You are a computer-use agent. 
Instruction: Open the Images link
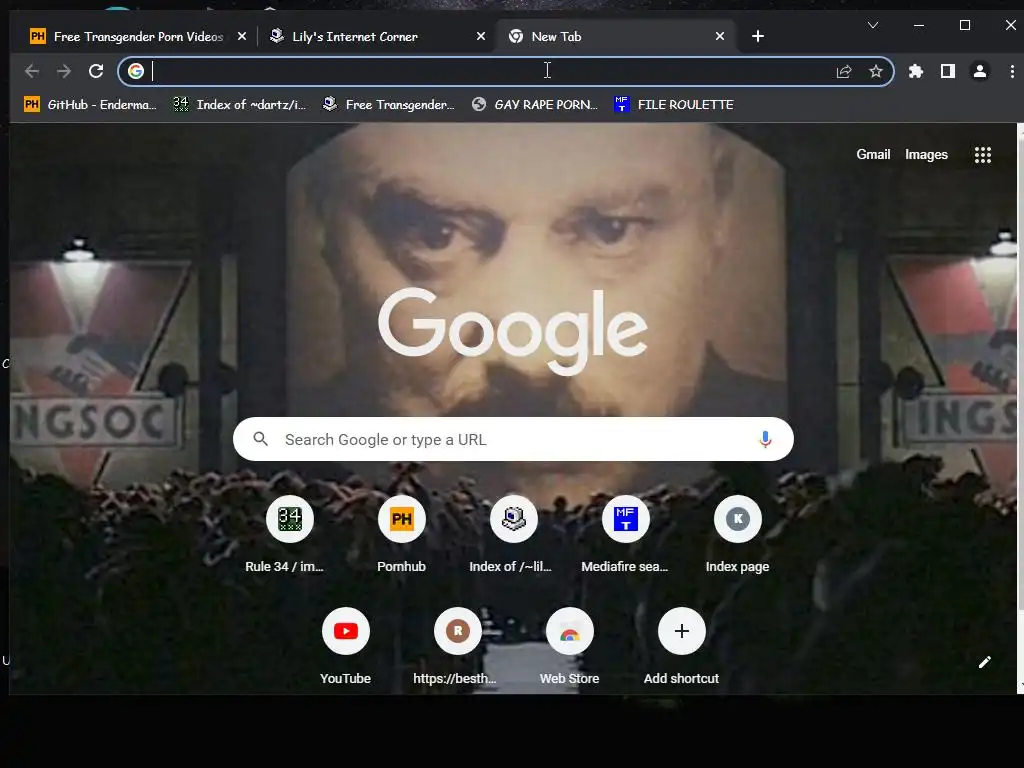point(926,155)
